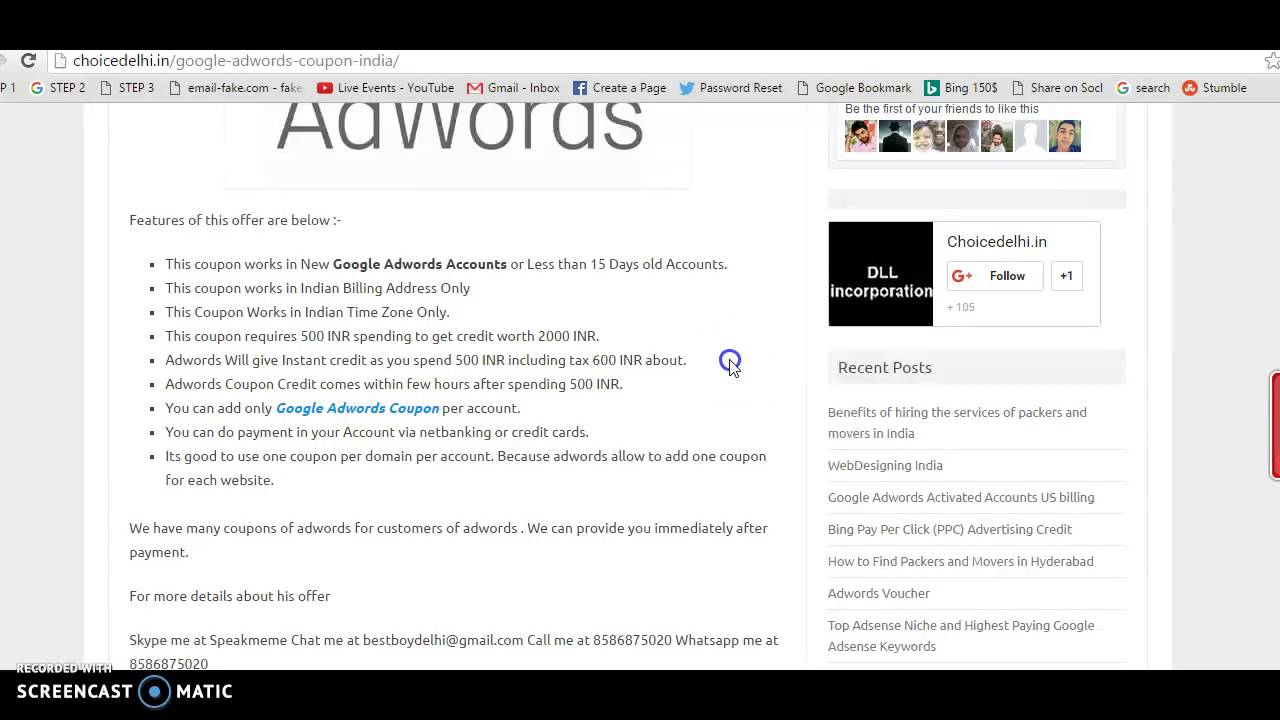Open the Adwords Voucher post
Image resolution: width=1280 pixels, height=720 pixels.
click(878, 593)
